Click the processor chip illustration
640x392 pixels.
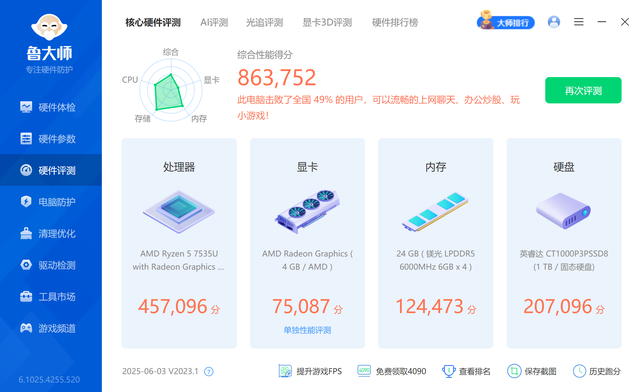coord(179,212)
